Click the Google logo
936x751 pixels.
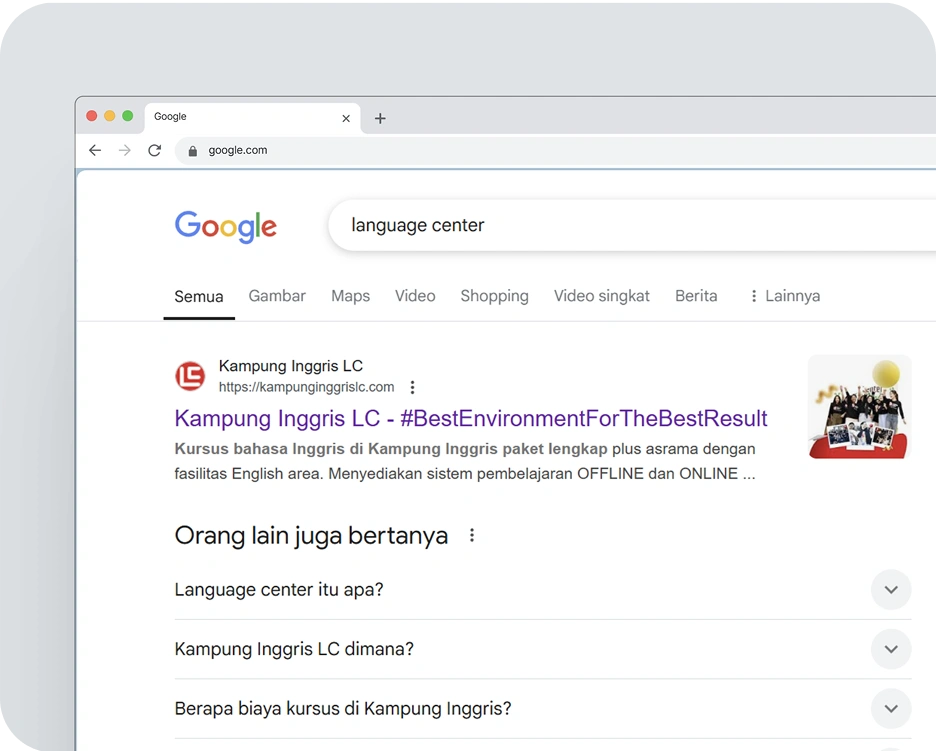coord(225,227)
